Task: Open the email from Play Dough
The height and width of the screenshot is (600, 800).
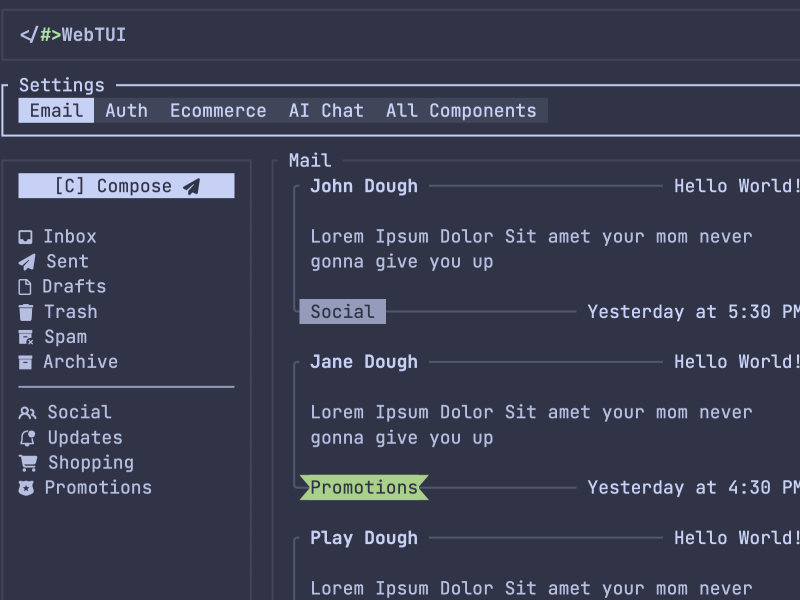Action: pos(364,538)
